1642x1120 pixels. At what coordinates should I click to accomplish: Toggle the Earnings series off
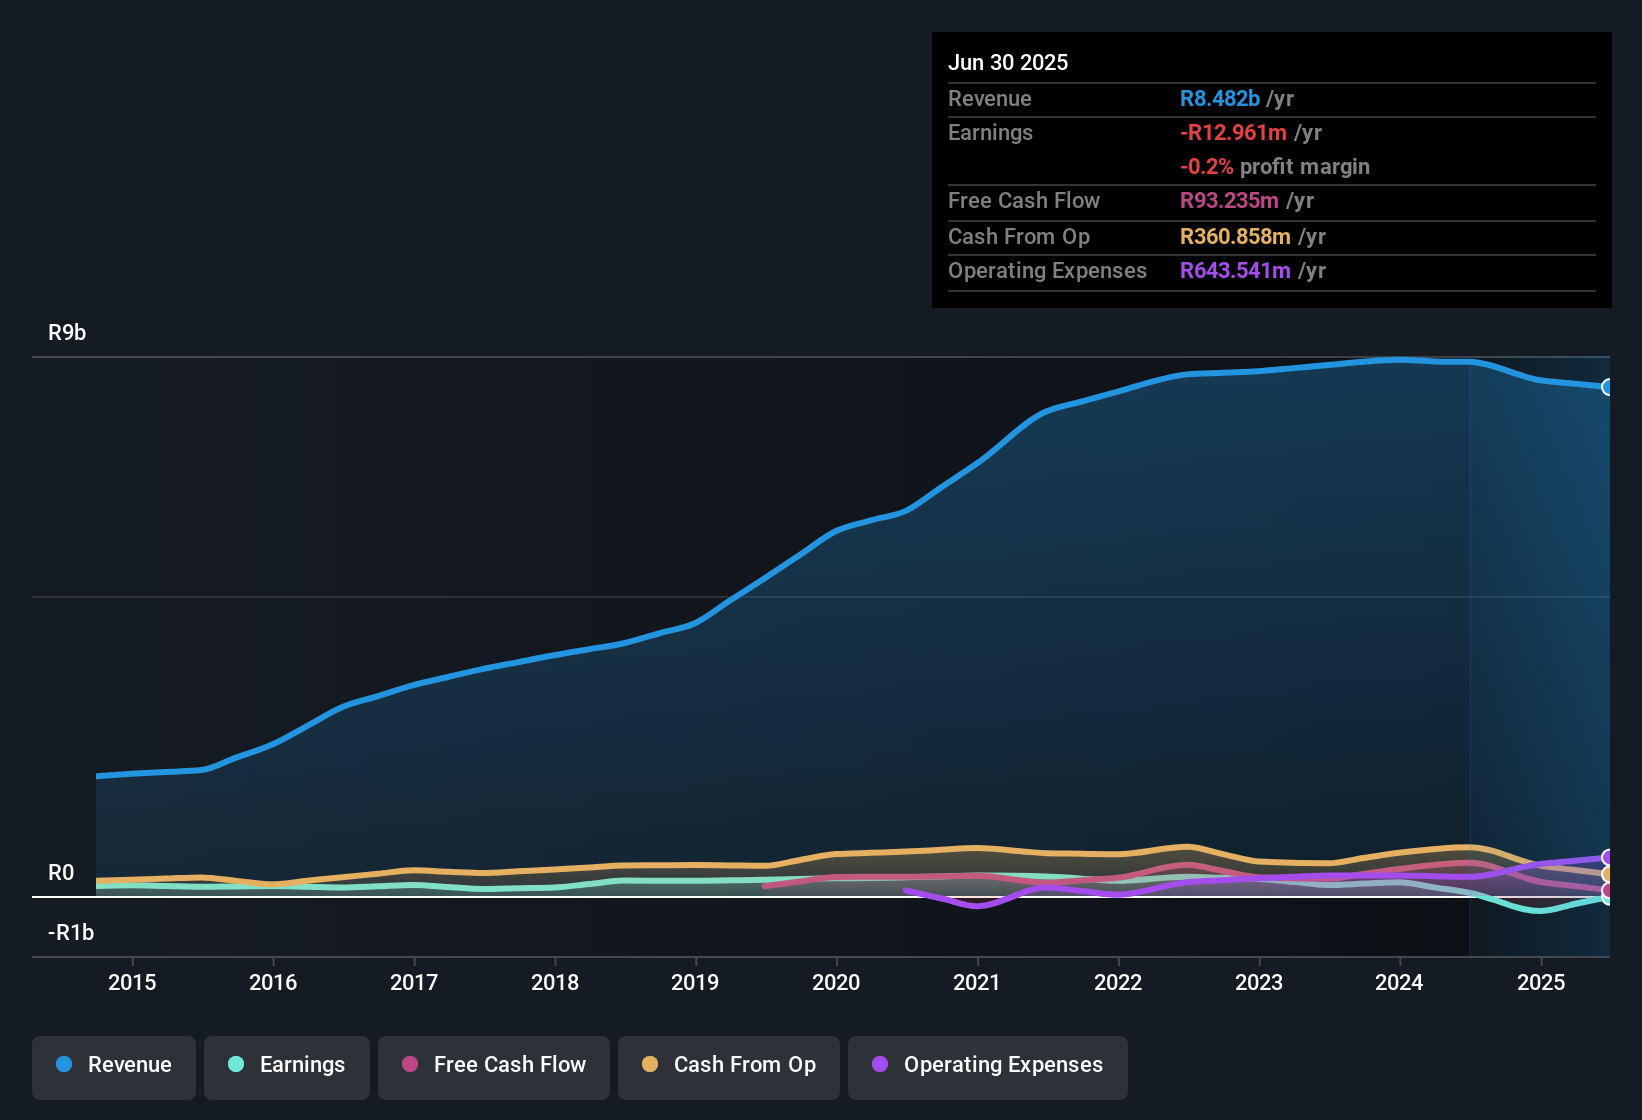coord(286,1065)
